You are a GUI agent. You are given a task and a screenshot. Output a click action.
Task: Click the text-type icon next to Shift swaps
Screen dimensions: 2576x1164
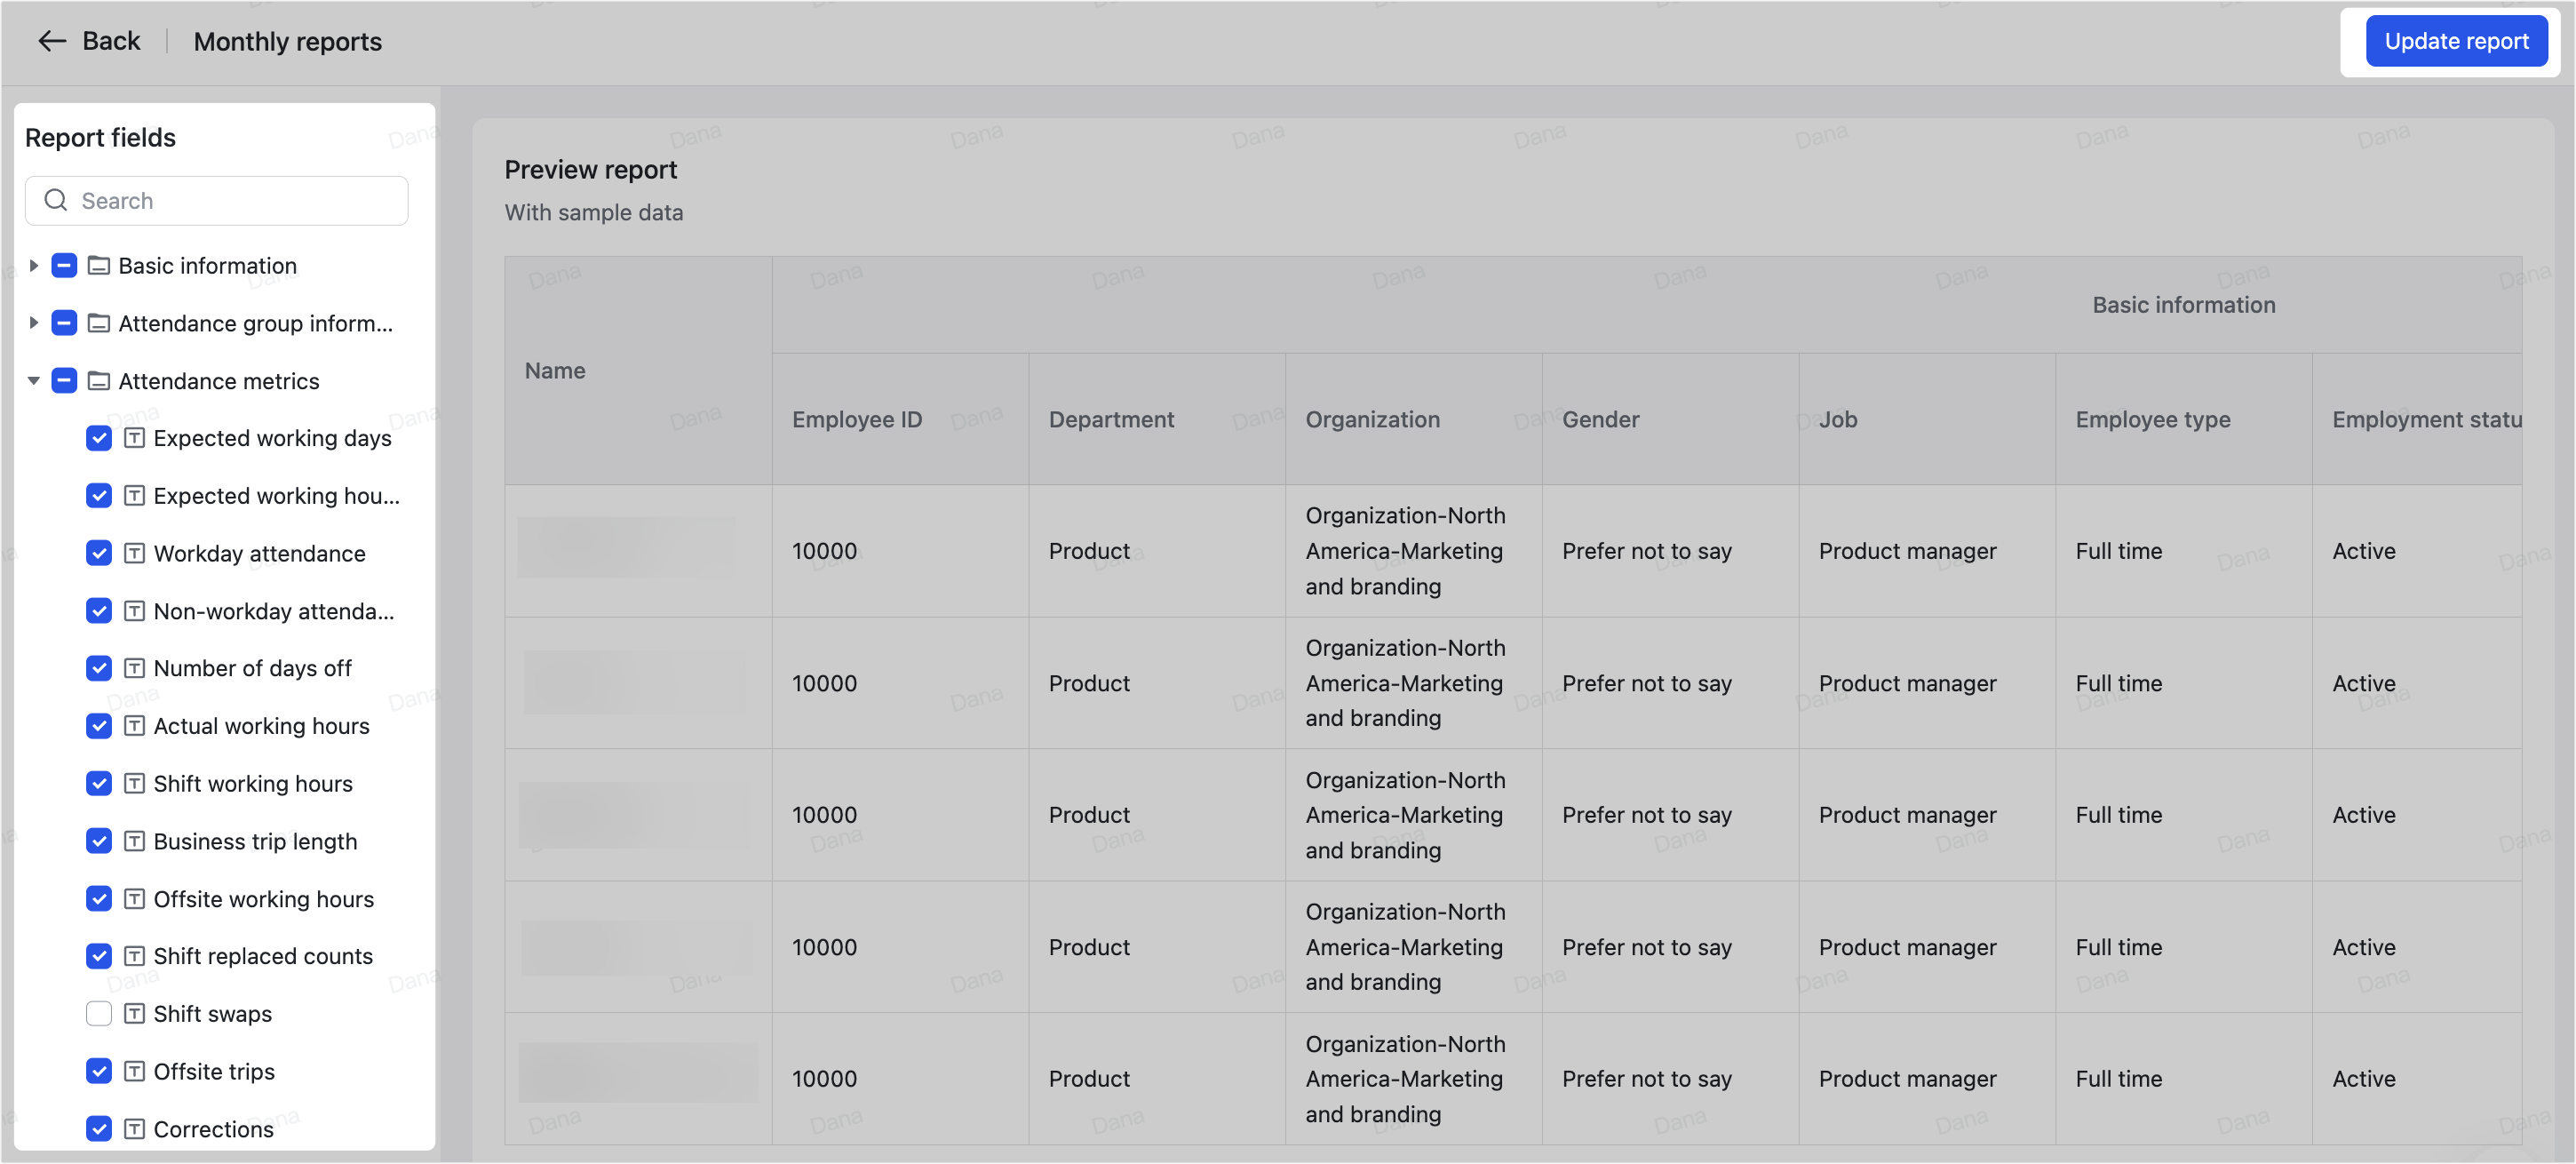point(135,1014)
